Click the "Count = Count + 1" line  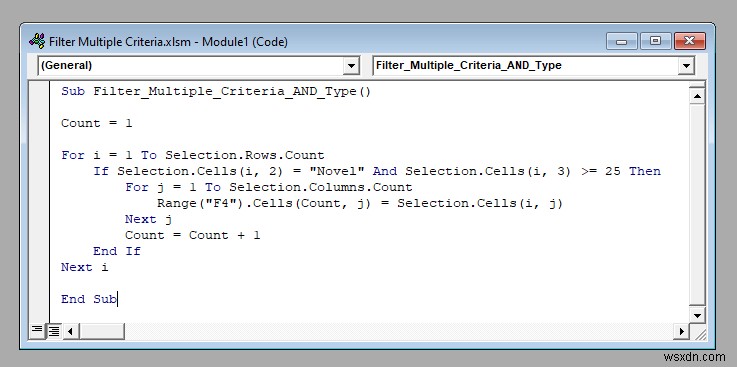pyautogui.click(x=192, y=235)
